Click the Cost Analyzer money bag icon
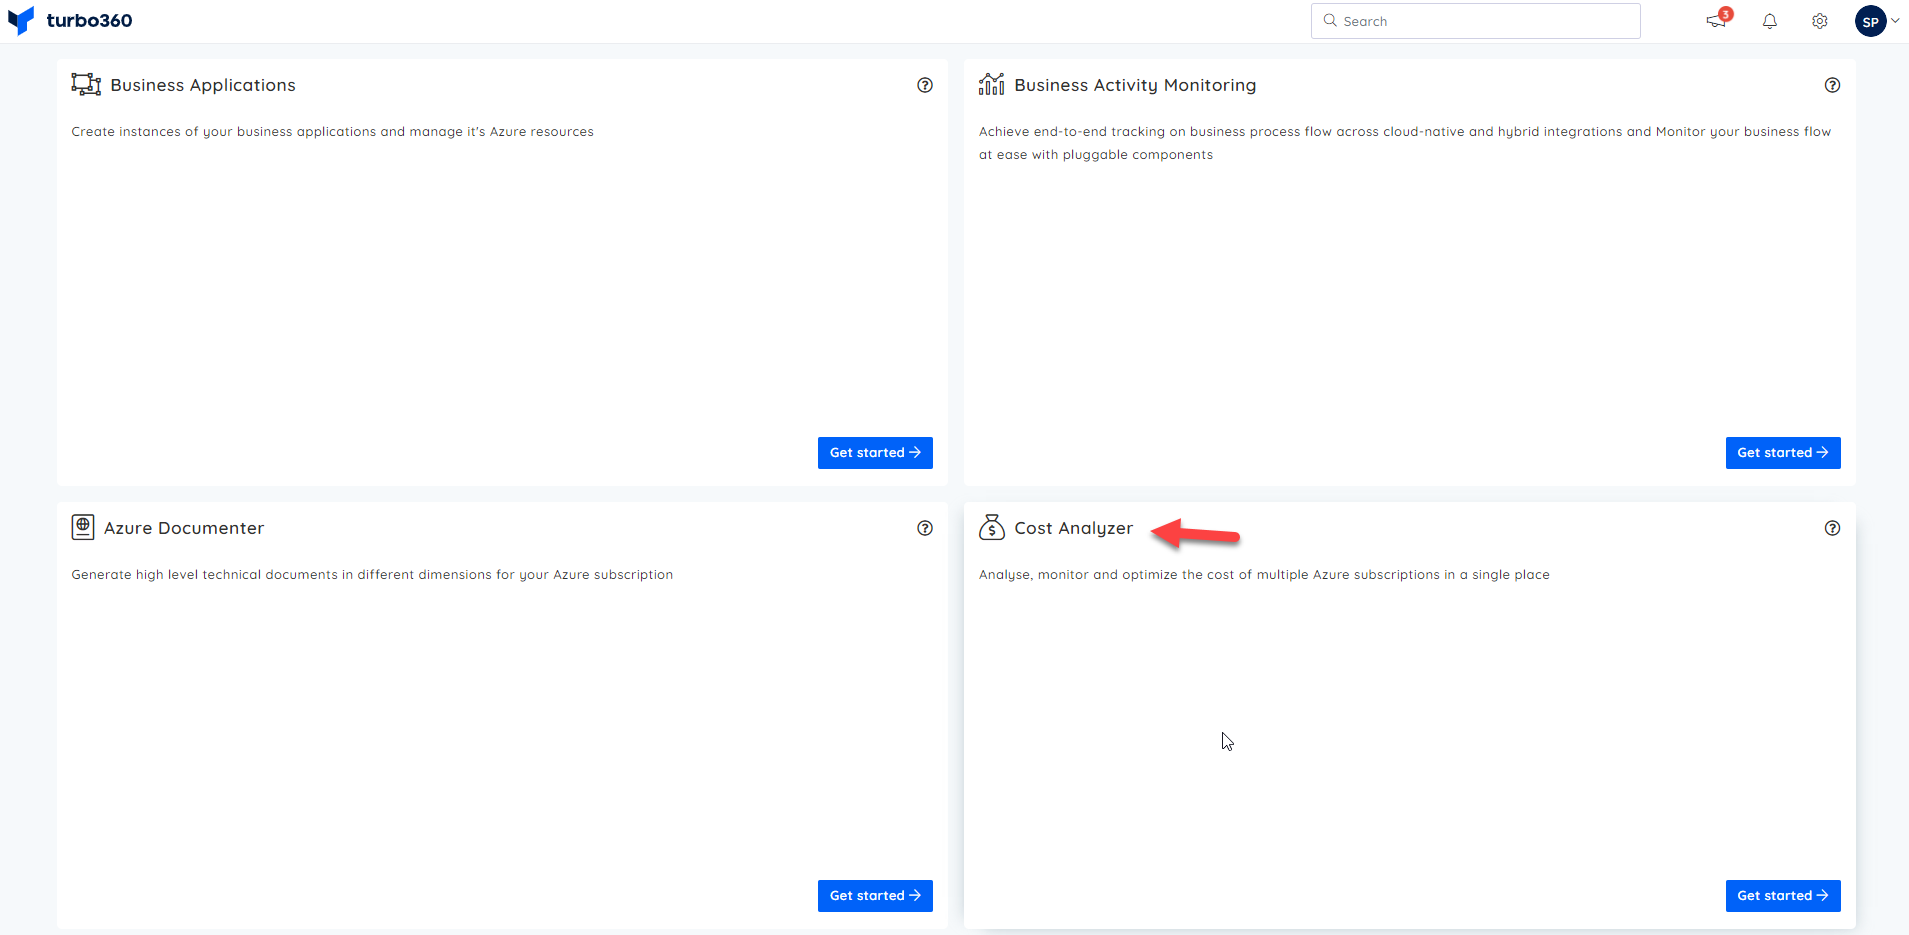The width and height of the screenshot is (1909, 935). tap(991, 527)
